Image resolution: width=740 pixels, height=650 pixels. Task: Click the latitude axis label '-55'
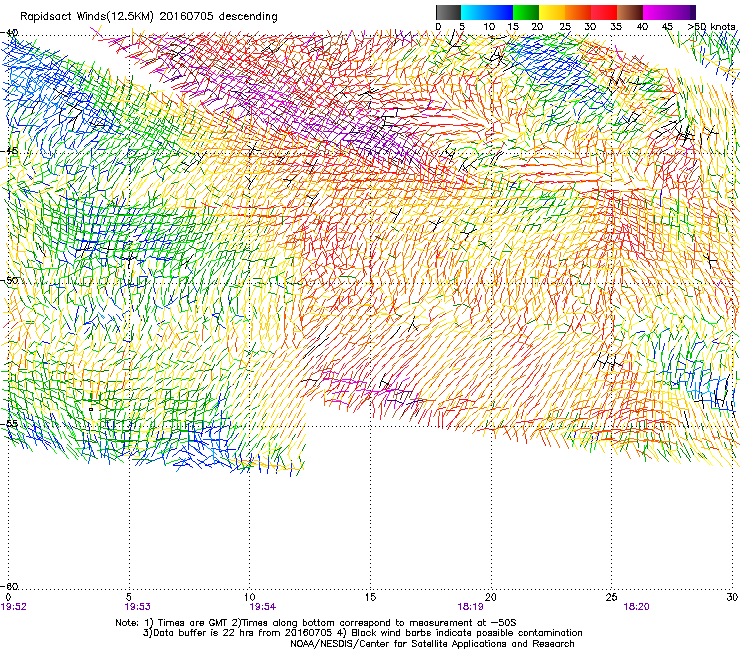[9, 423]
